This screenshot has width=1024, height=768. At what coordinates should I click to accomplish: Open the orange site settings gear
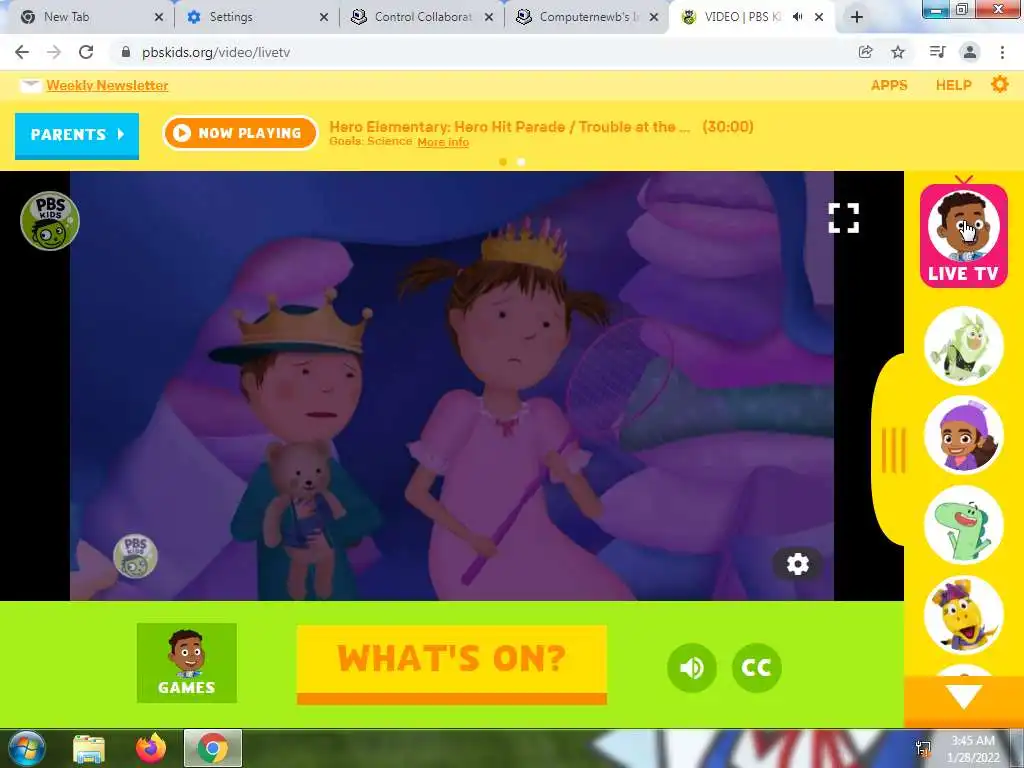tap(1000, 84)
